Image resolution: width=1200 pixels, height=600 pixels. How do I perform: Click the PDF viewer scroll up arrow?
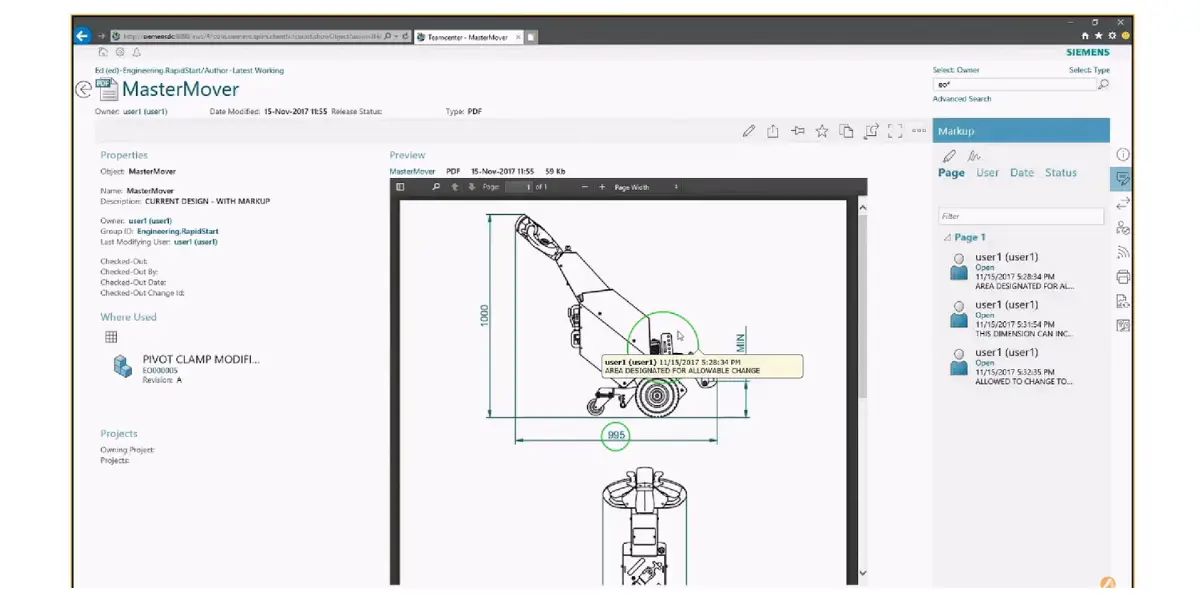[863, 208]
